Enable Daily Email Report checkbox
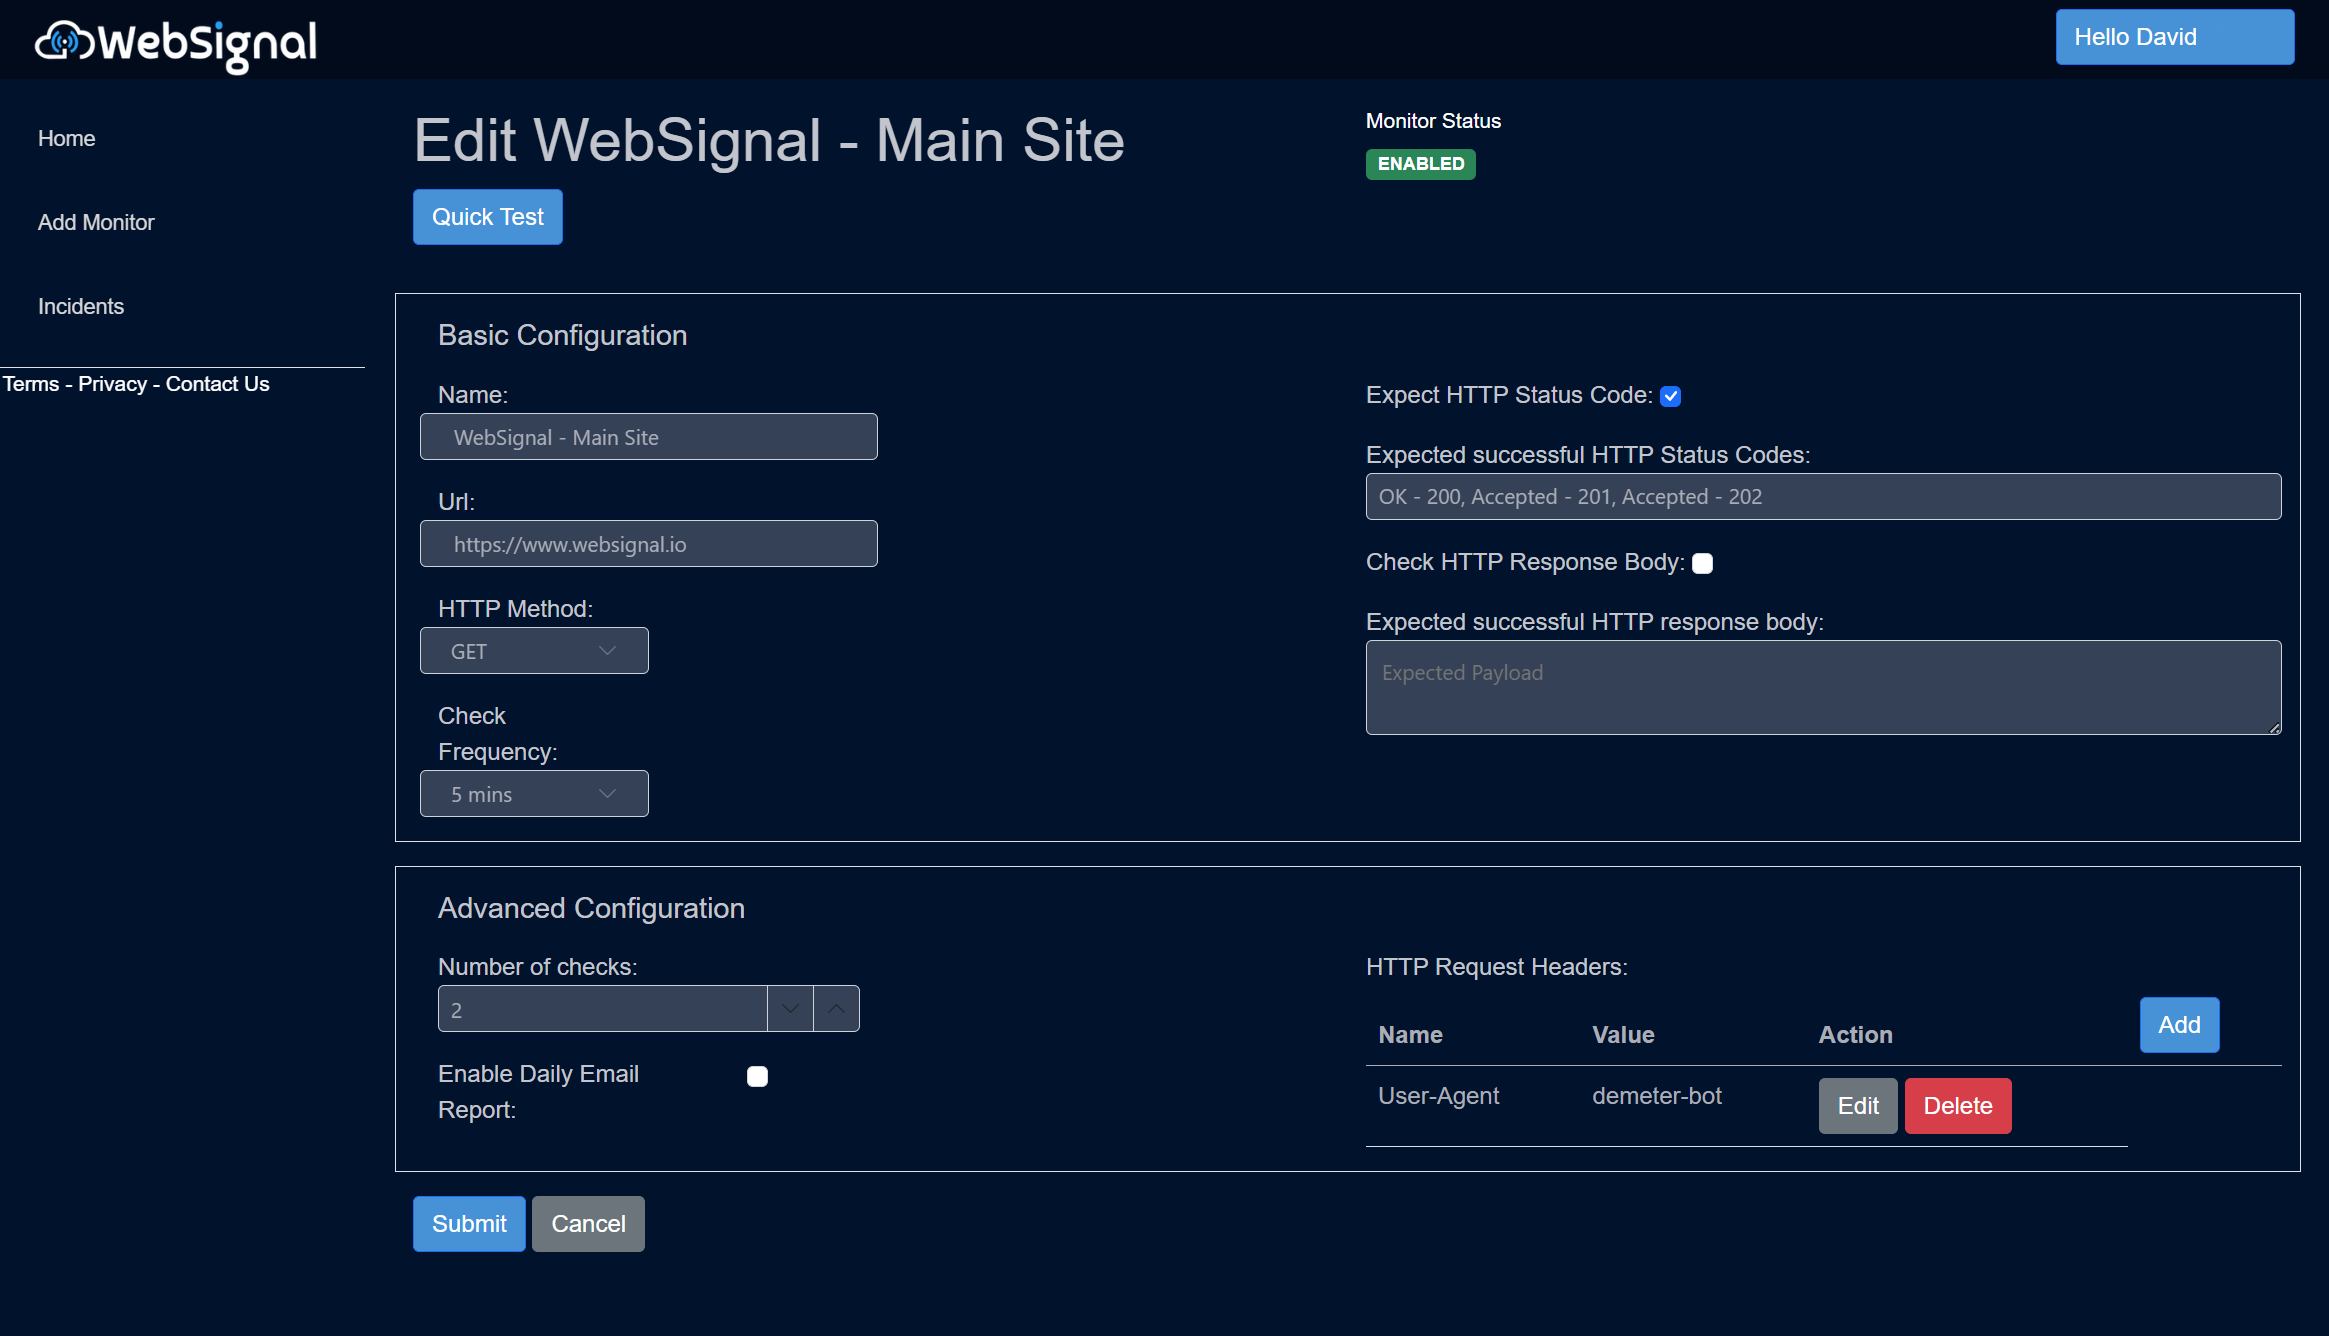This screenshot has width=2329, height=1336. point(757,1076)
